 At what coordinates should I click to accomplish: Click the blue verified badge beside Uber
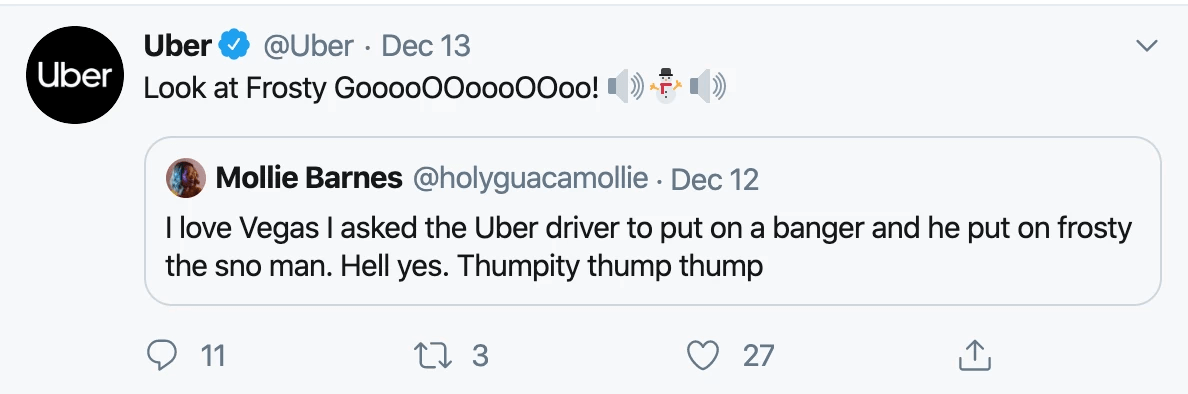[x=235, y=45]
